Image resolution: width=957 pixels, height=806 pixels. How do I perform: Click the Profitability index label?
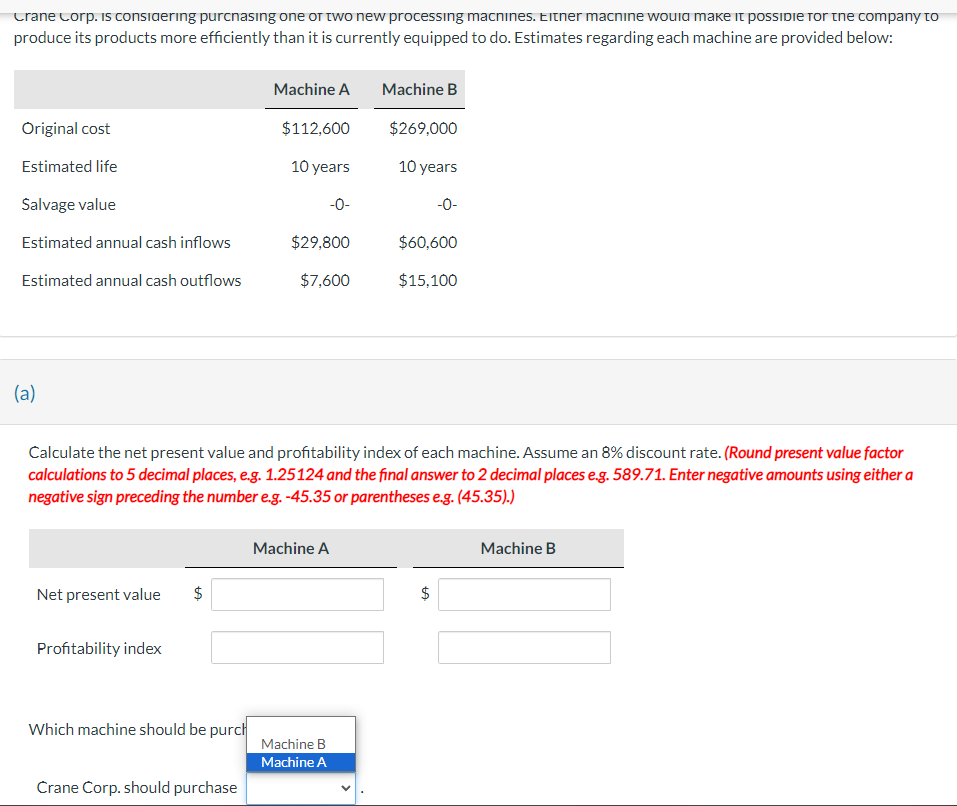[99, 648]
